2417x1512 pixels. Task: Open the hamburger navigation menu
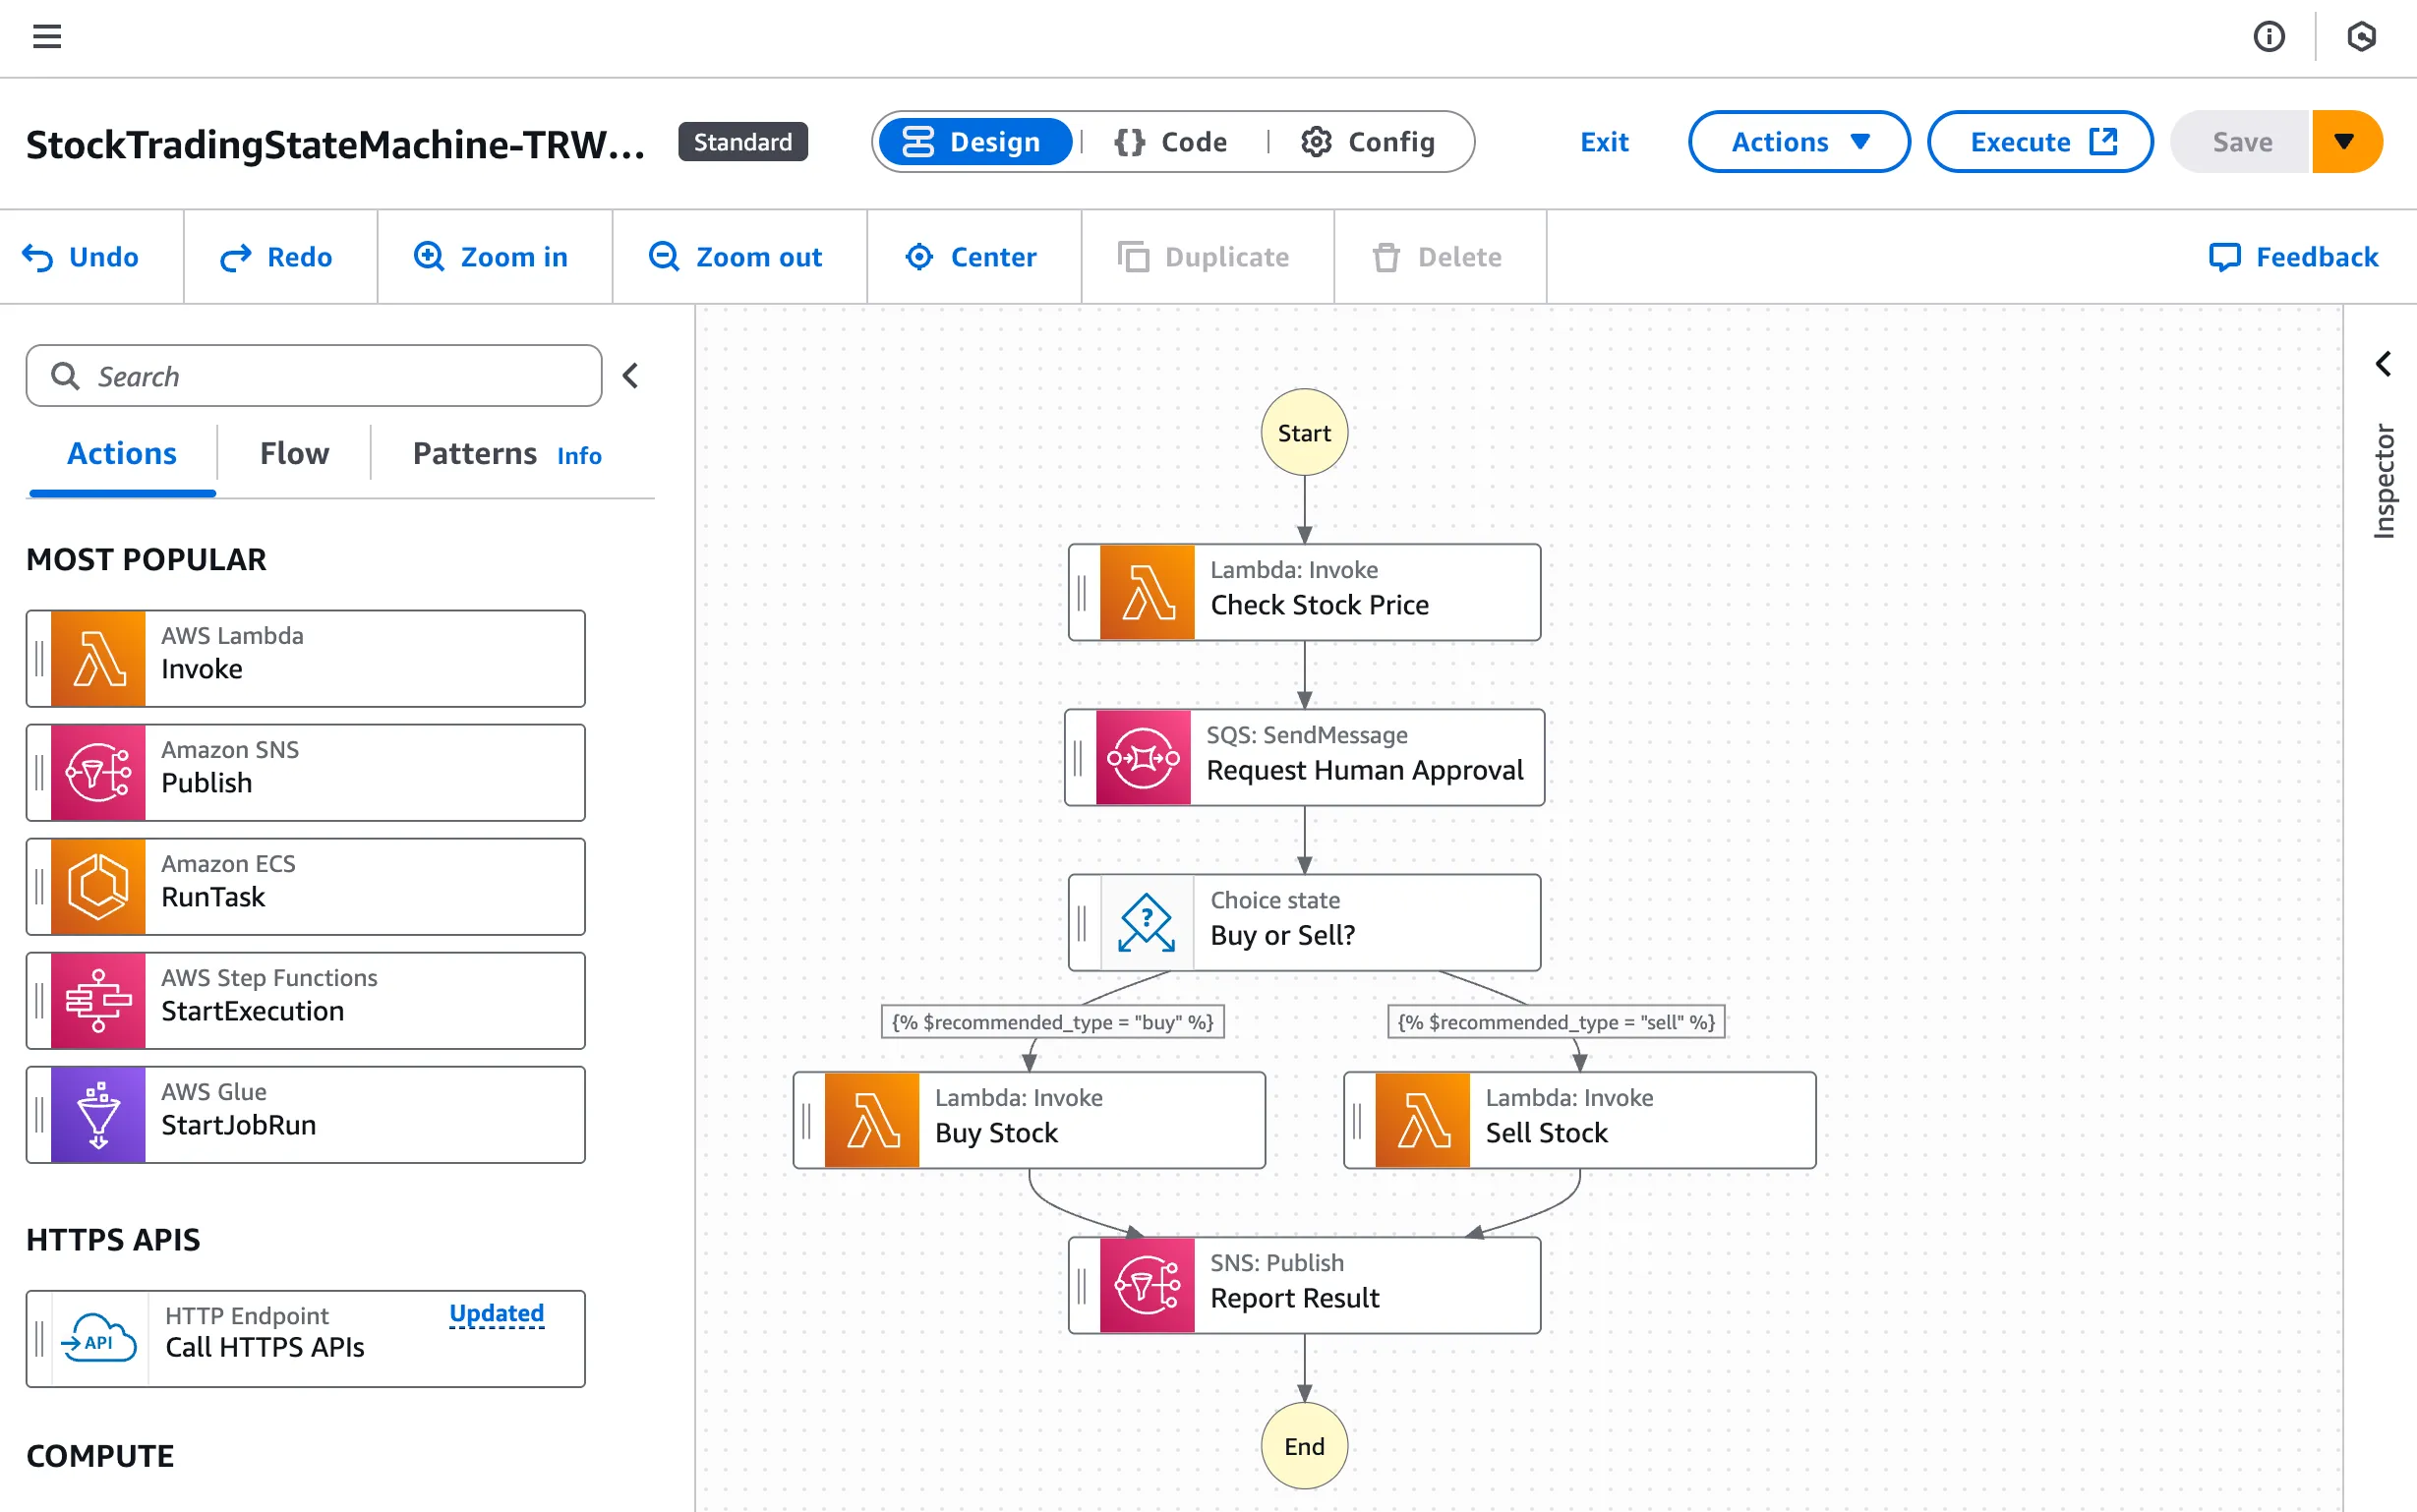[x=46, y=37]
